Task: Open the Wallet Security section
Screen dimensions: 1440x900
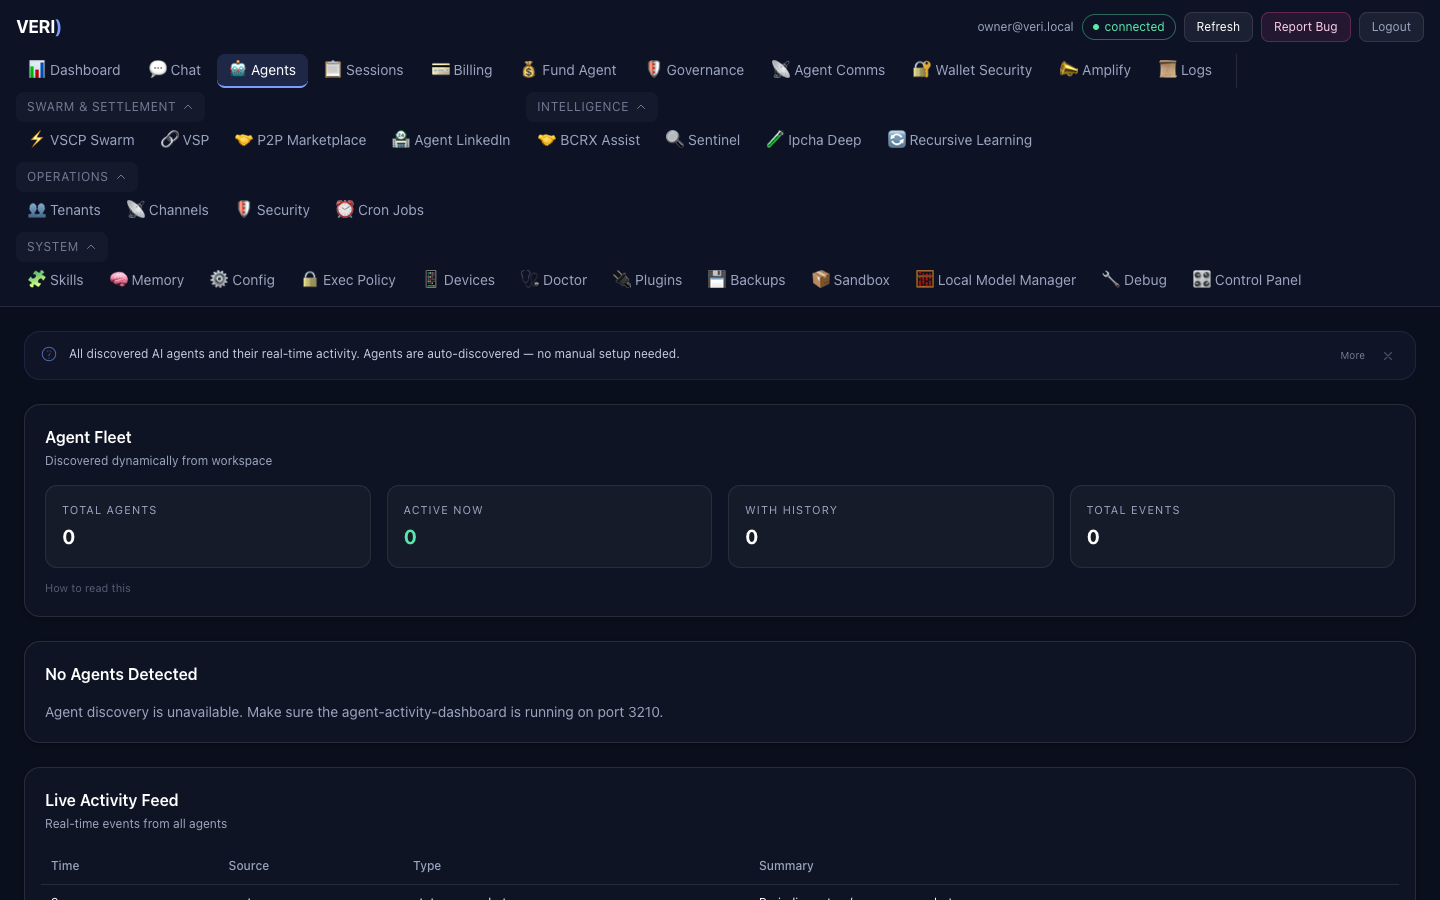Action: coord(971,70)
